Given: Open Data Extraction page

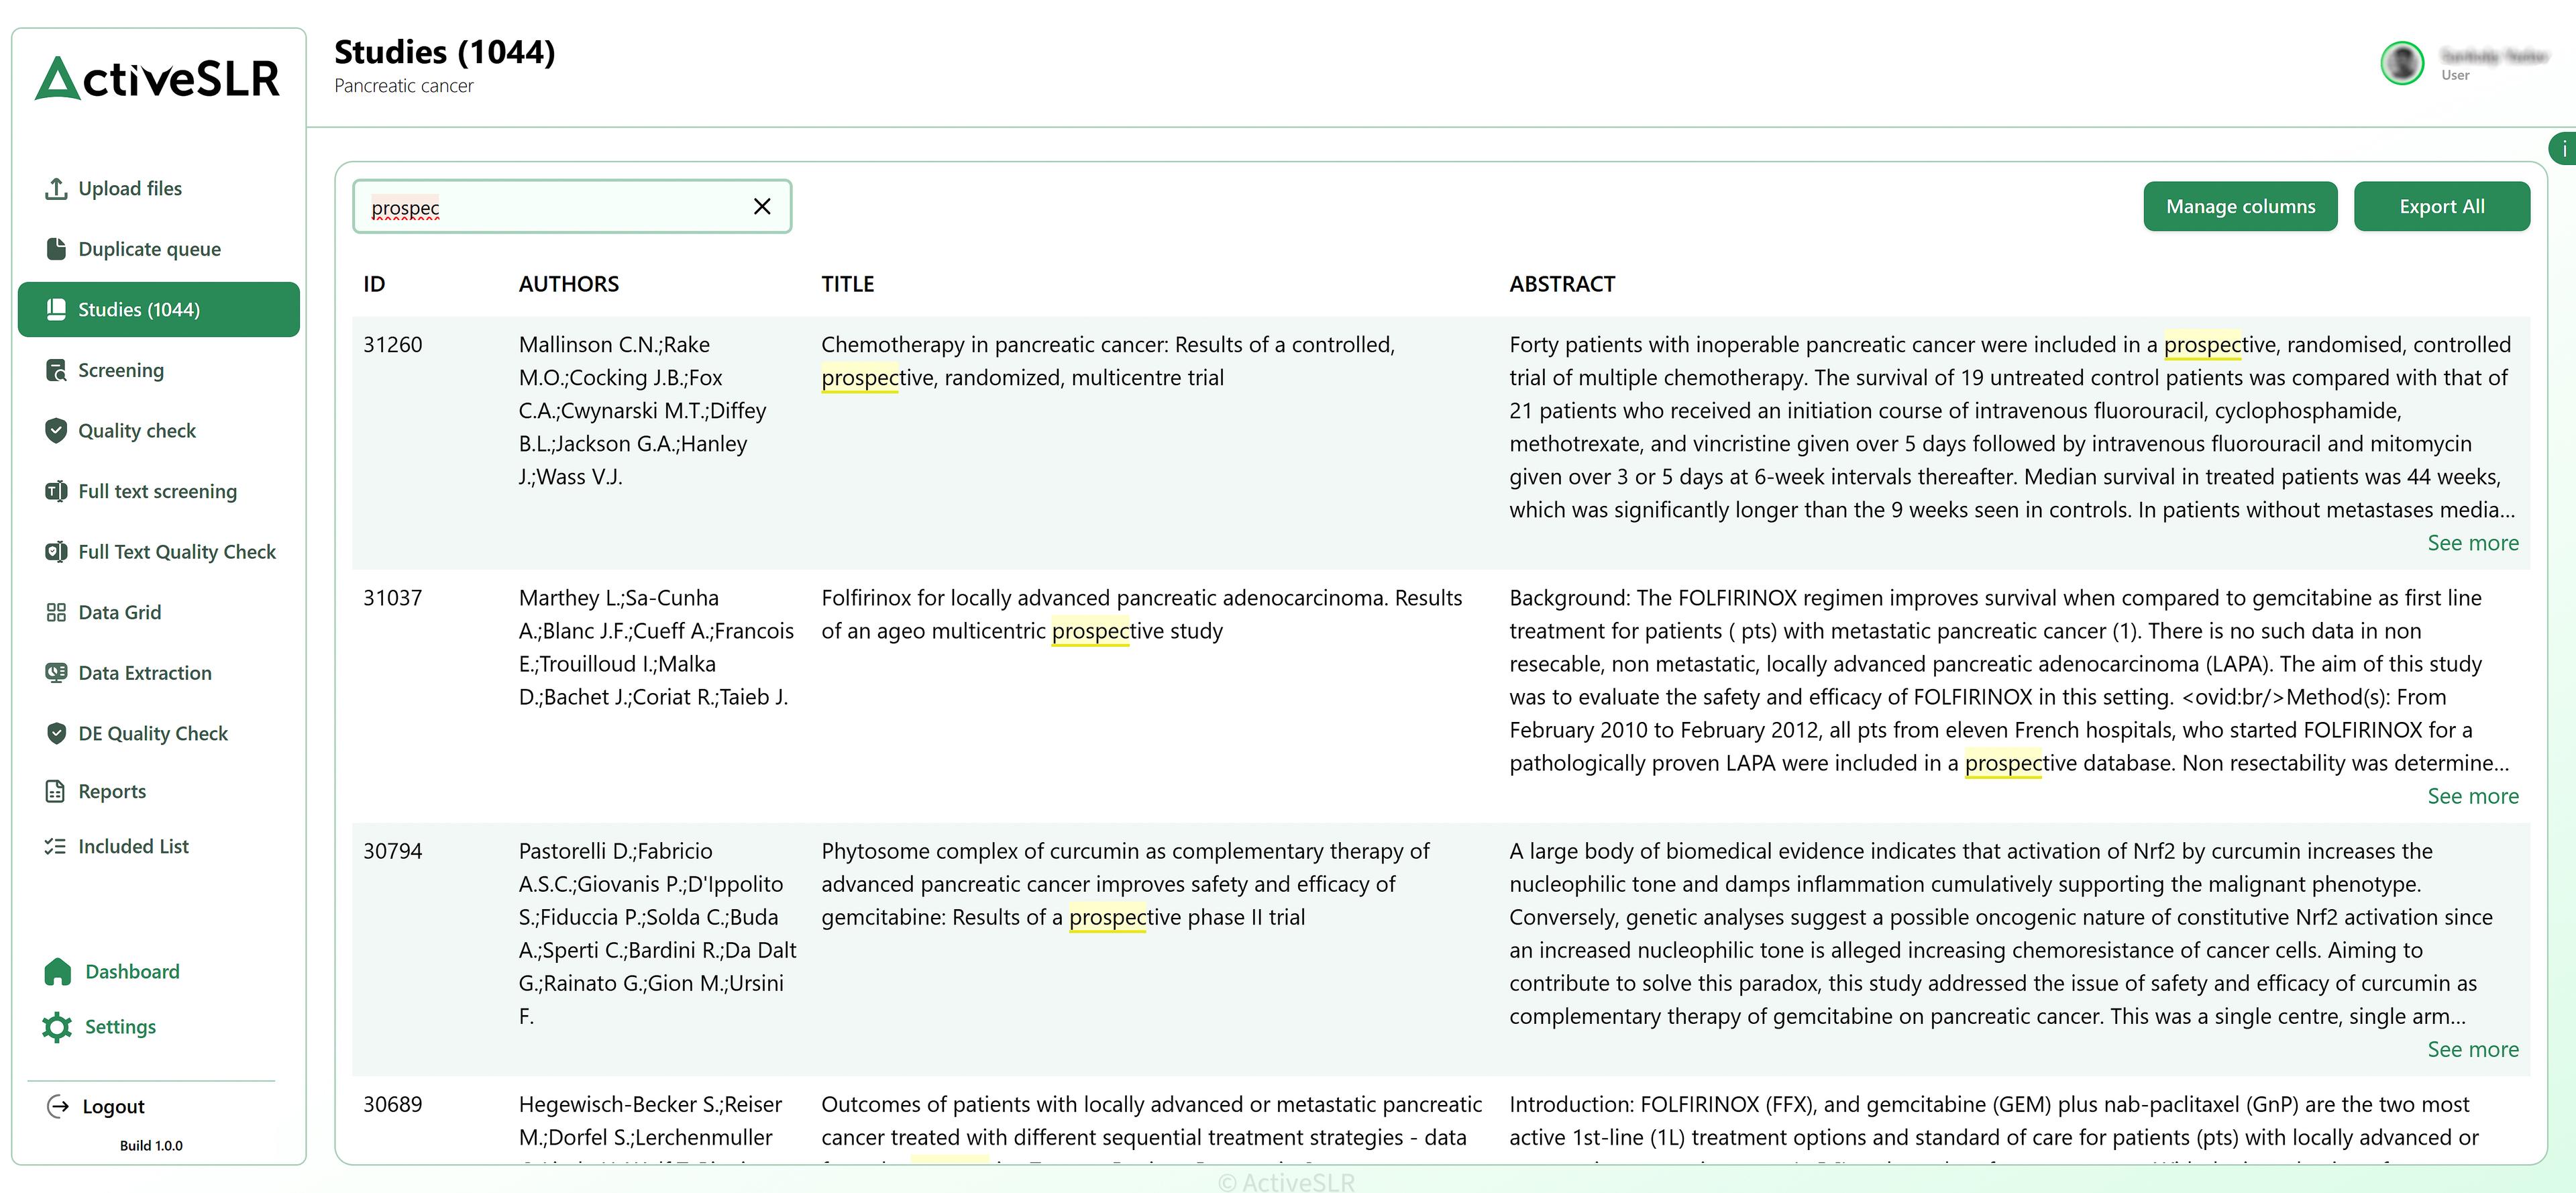Looking at the screenshot, I should click(145, 673).
